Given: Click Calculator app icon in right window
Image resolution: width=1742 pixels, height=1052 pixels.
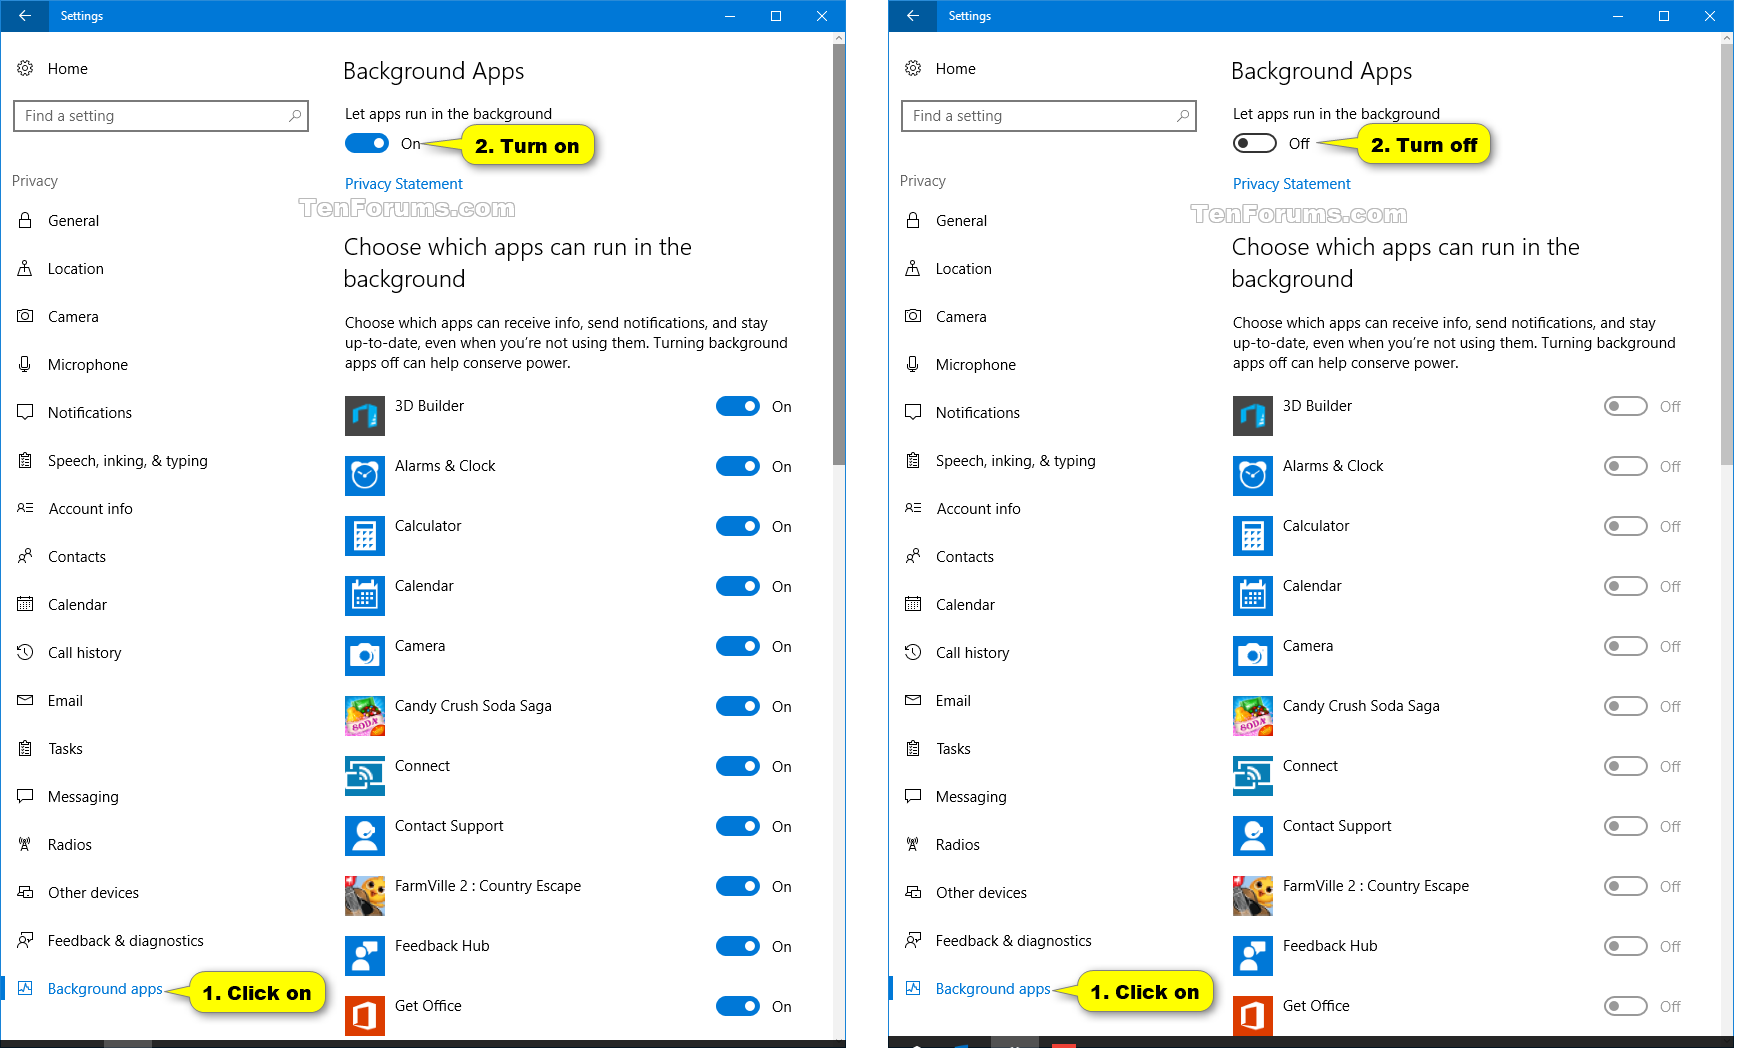Looking at the screenshot, I should (x=1253, y=536).
